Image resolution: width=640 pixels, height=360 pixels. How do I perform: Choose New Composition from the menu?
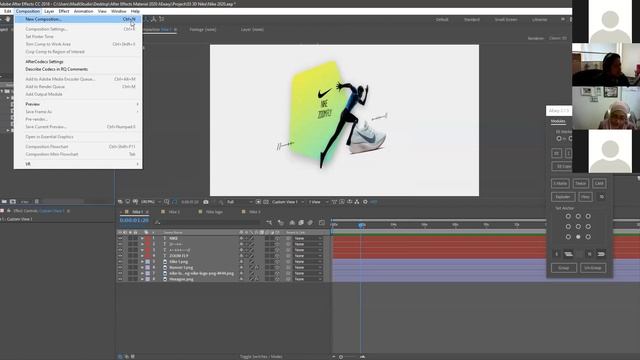[x=78, y=19]
